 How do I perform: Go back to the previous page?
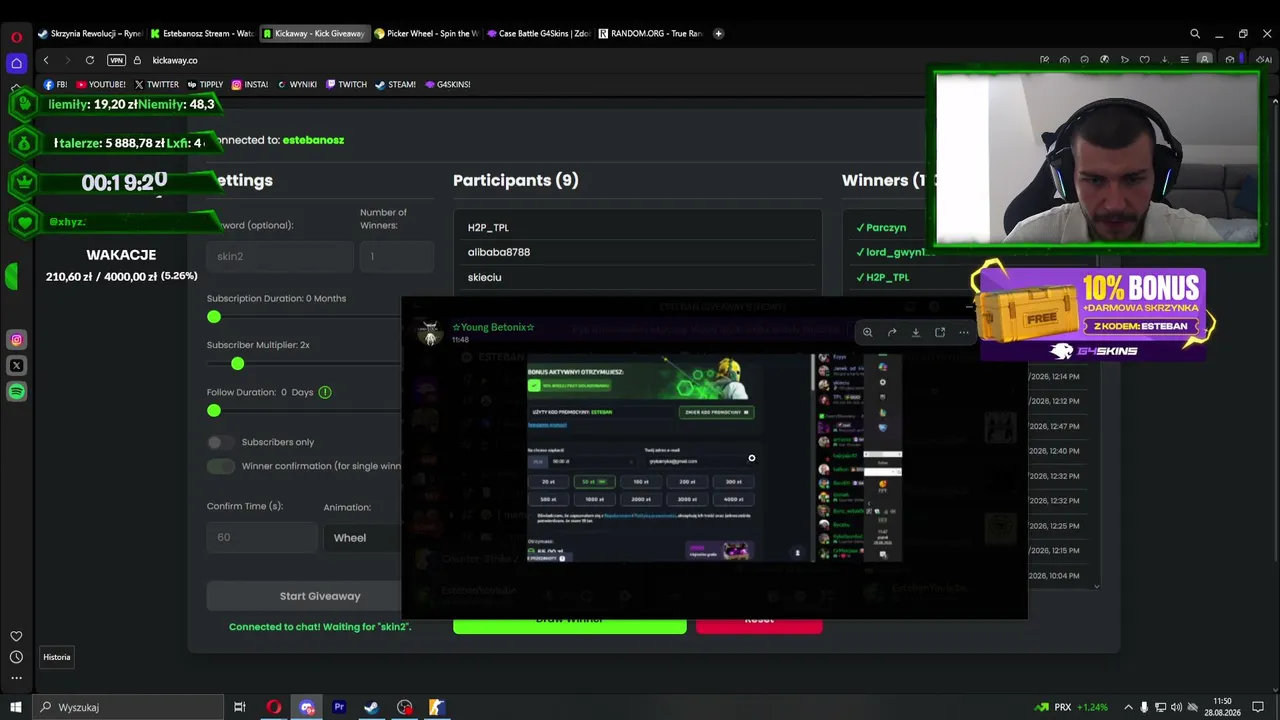point(46,60)
